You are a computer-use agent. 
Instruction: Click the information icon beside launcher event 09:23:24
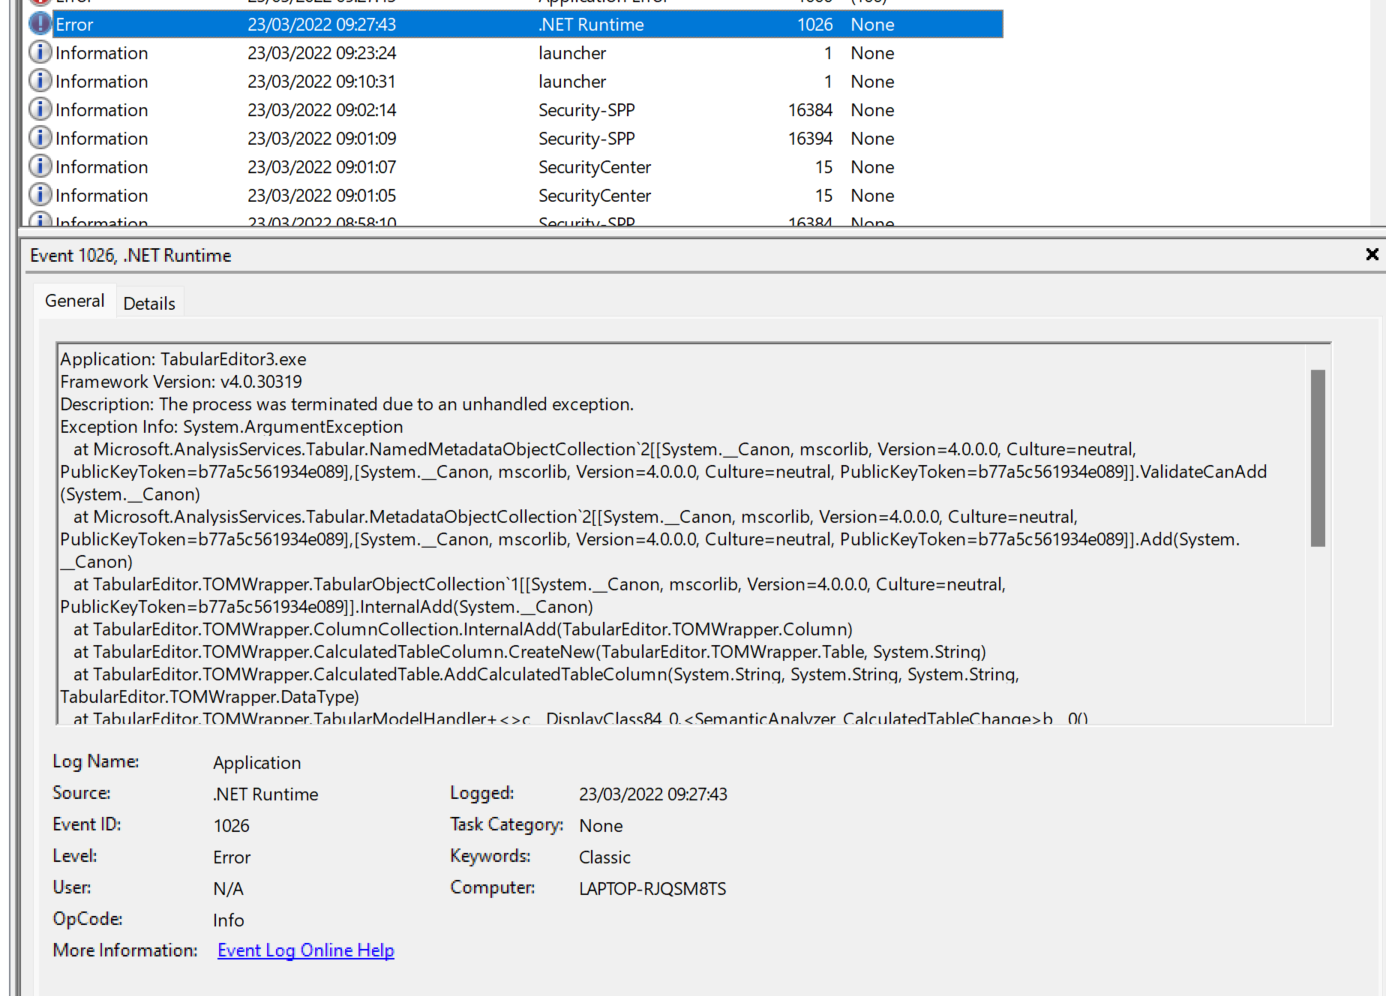pyautogui.click(x=40, y=52)
